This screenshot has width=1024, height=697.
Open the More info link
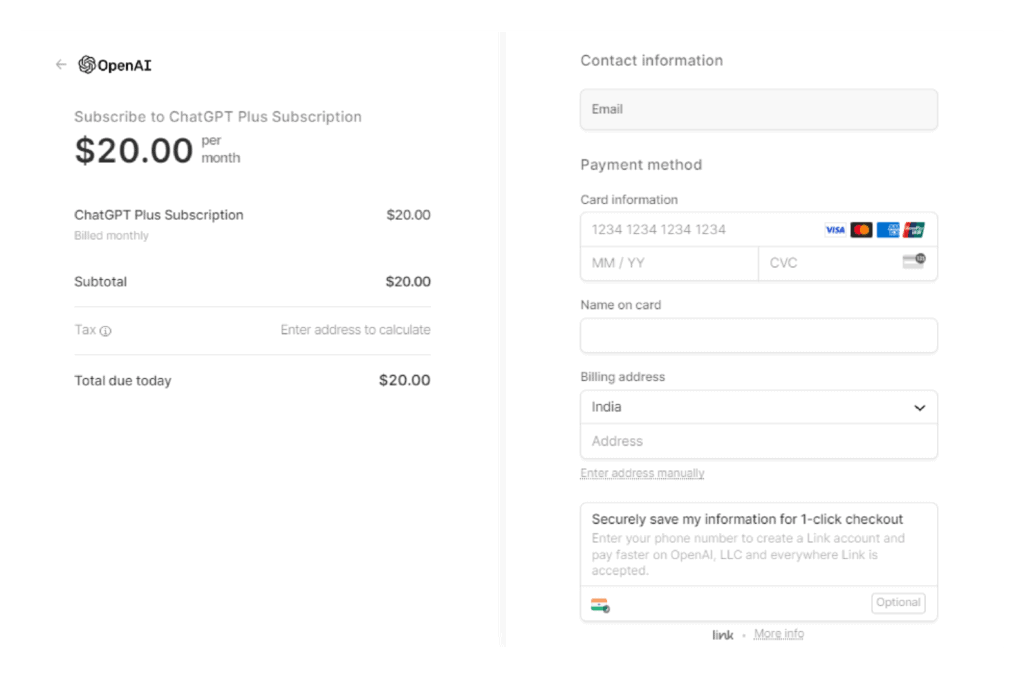pyautogui.click(x=778, y=634)
